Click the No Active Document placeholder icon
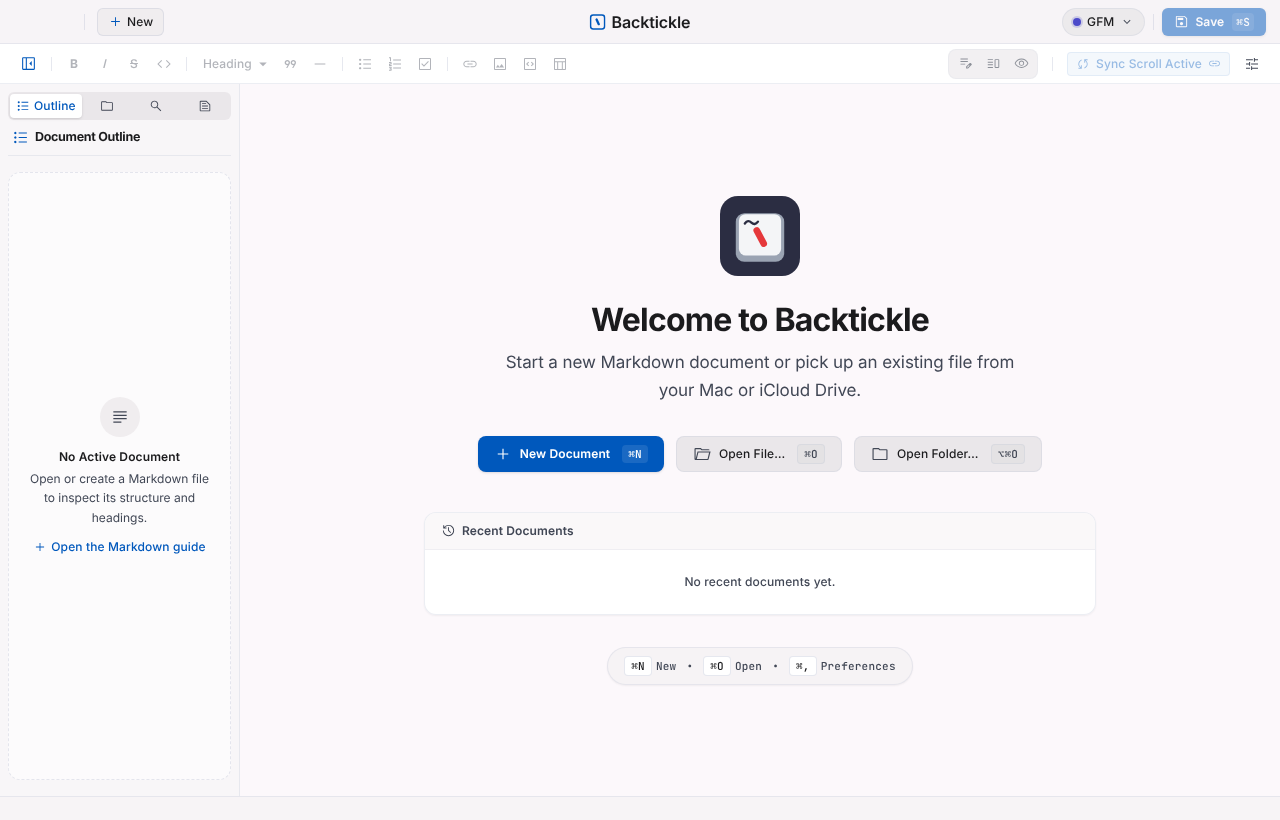Screen dimensions: 1280x820 (x=120, y=417)
